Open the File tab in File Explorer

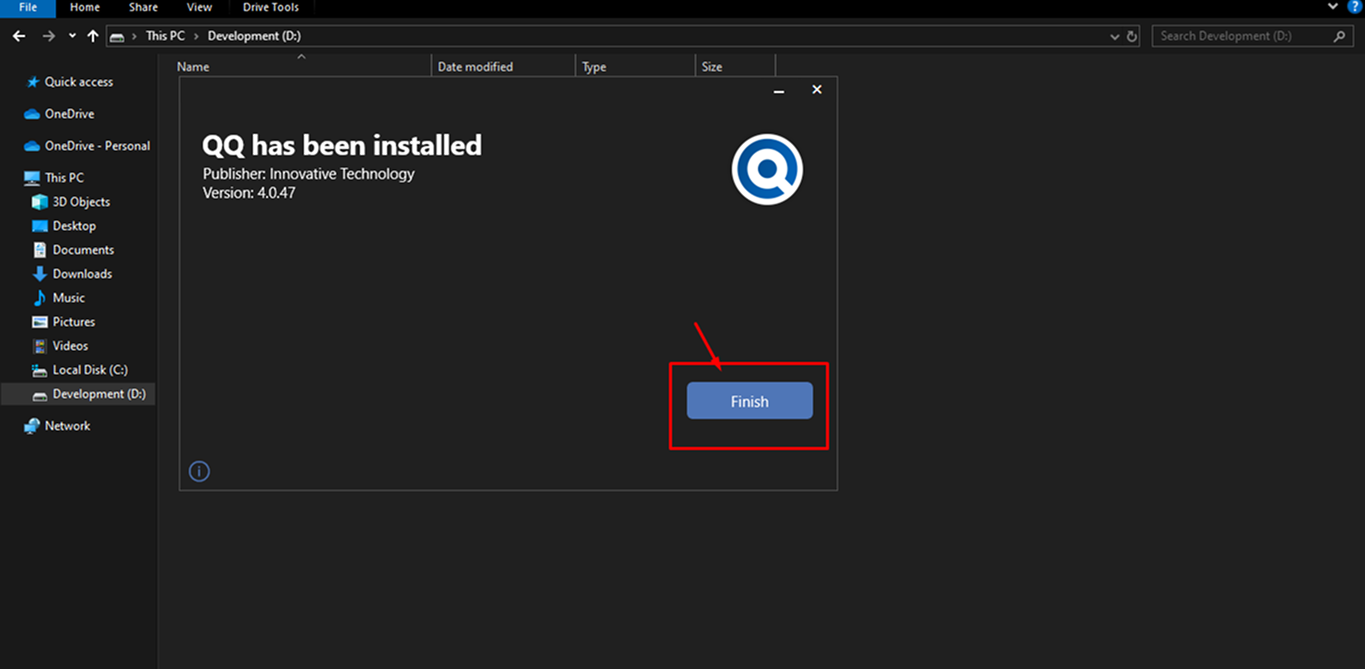(28, 7)
